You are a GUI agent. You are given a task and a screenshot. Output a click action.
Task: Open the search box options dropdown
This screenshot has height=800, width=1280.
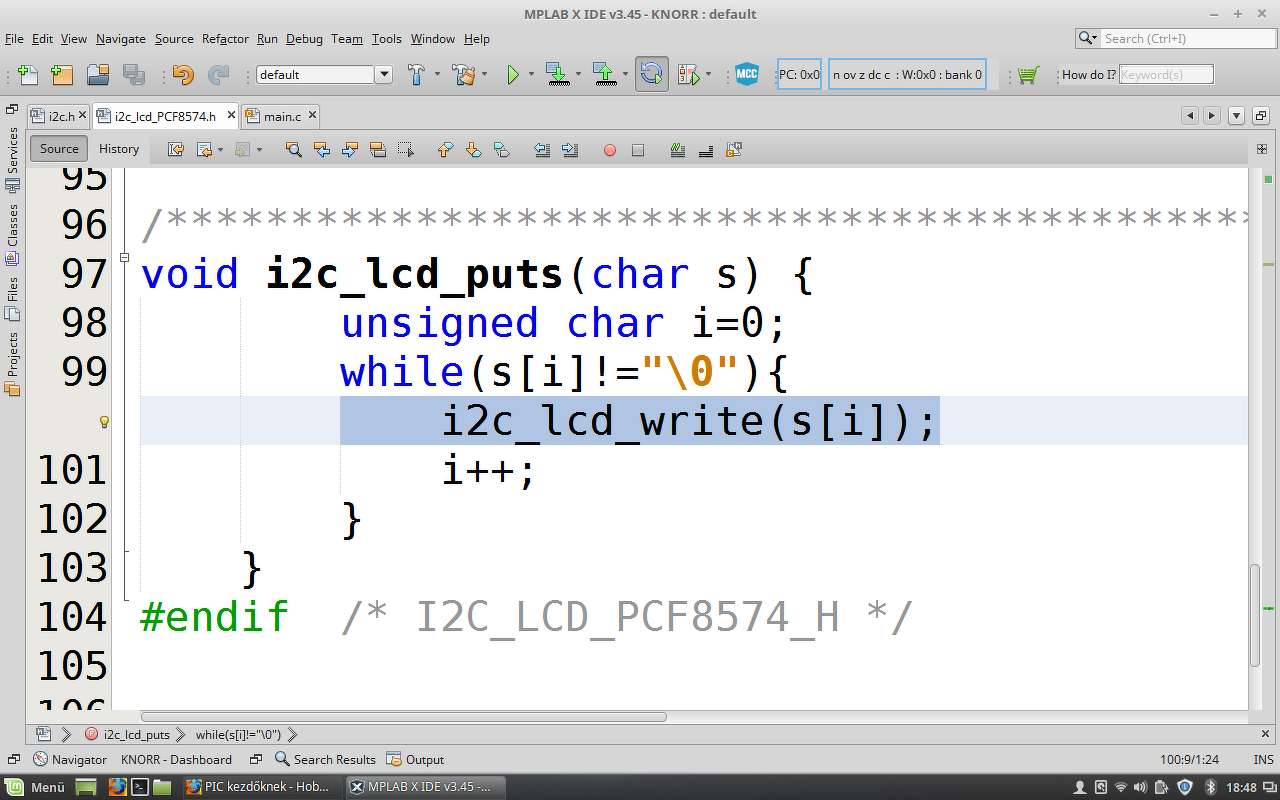coord(1088,38)
